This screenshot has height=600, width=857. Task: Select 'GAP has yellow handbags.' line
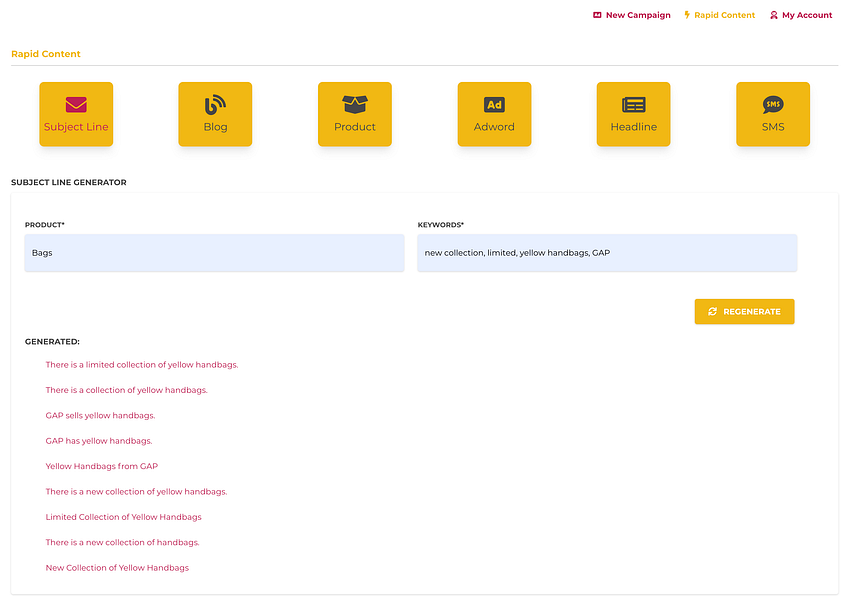pos(99,441)
